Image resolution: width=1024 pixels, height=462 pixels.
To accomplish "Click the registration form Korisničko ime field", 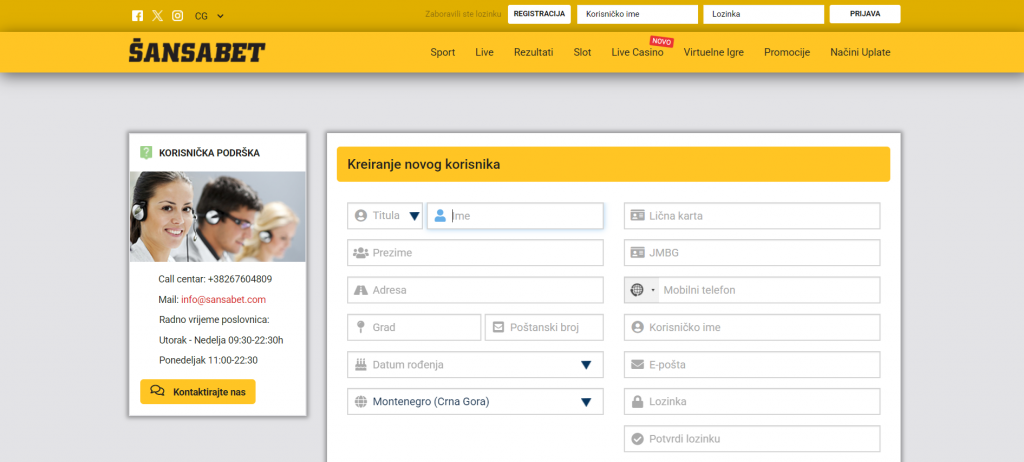I will 752,327.
